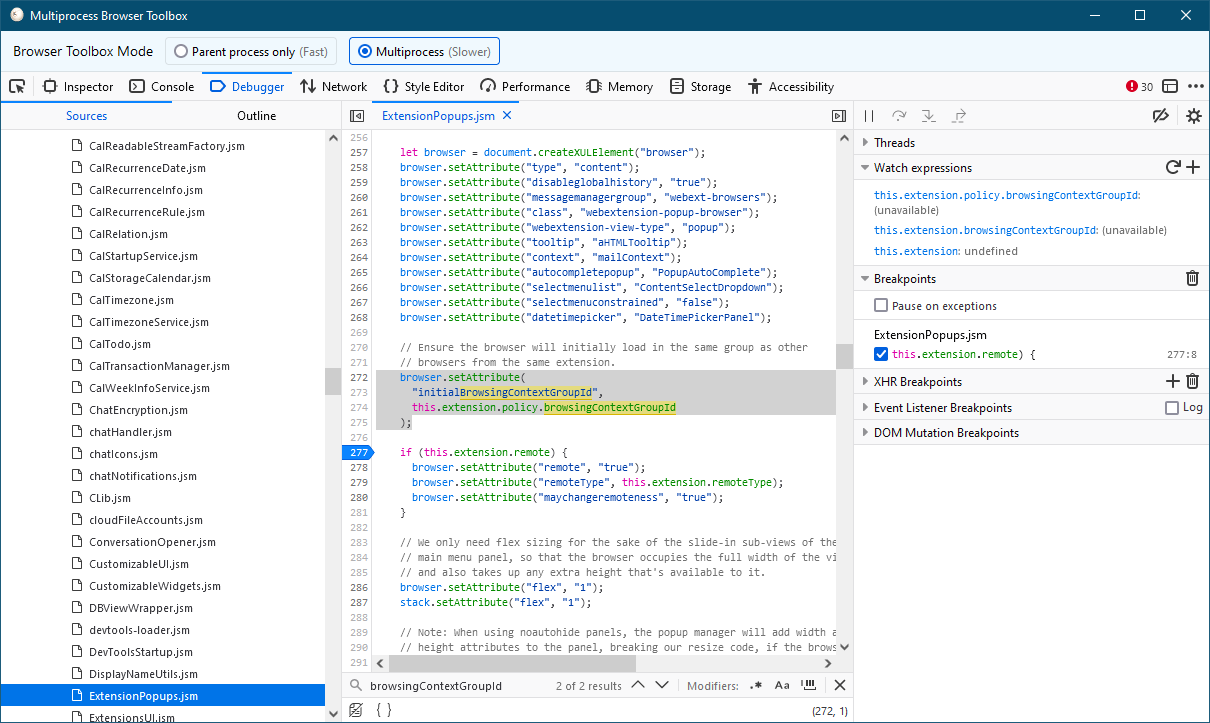Viewport: 1210px width, 723px height.
Task: Select the Parent process only radio option
Action: (x=250, y=51)
